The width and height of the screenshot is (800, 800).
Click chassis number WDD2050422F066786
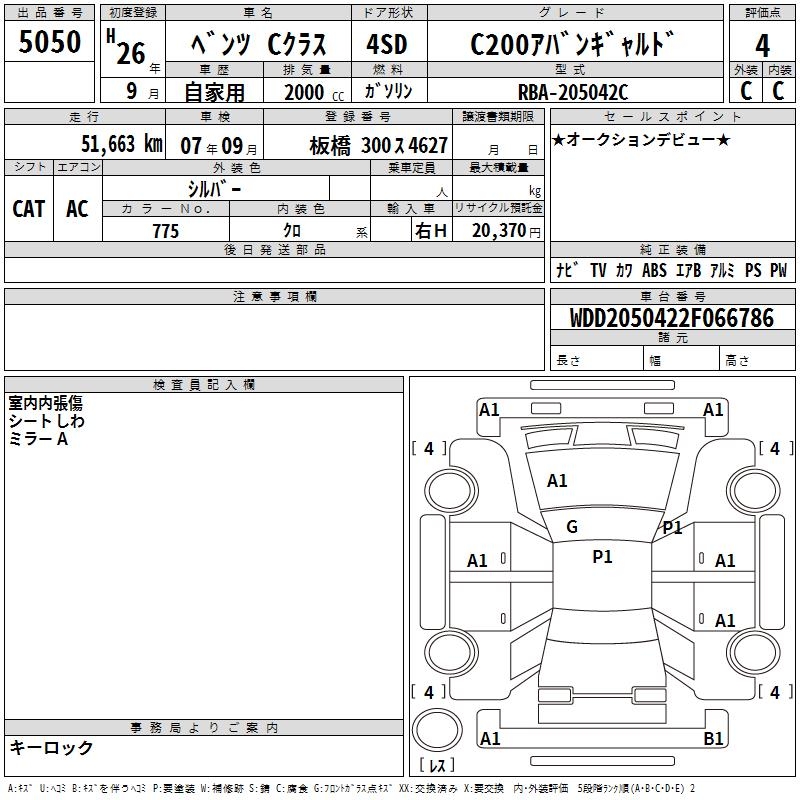[671, 318]
